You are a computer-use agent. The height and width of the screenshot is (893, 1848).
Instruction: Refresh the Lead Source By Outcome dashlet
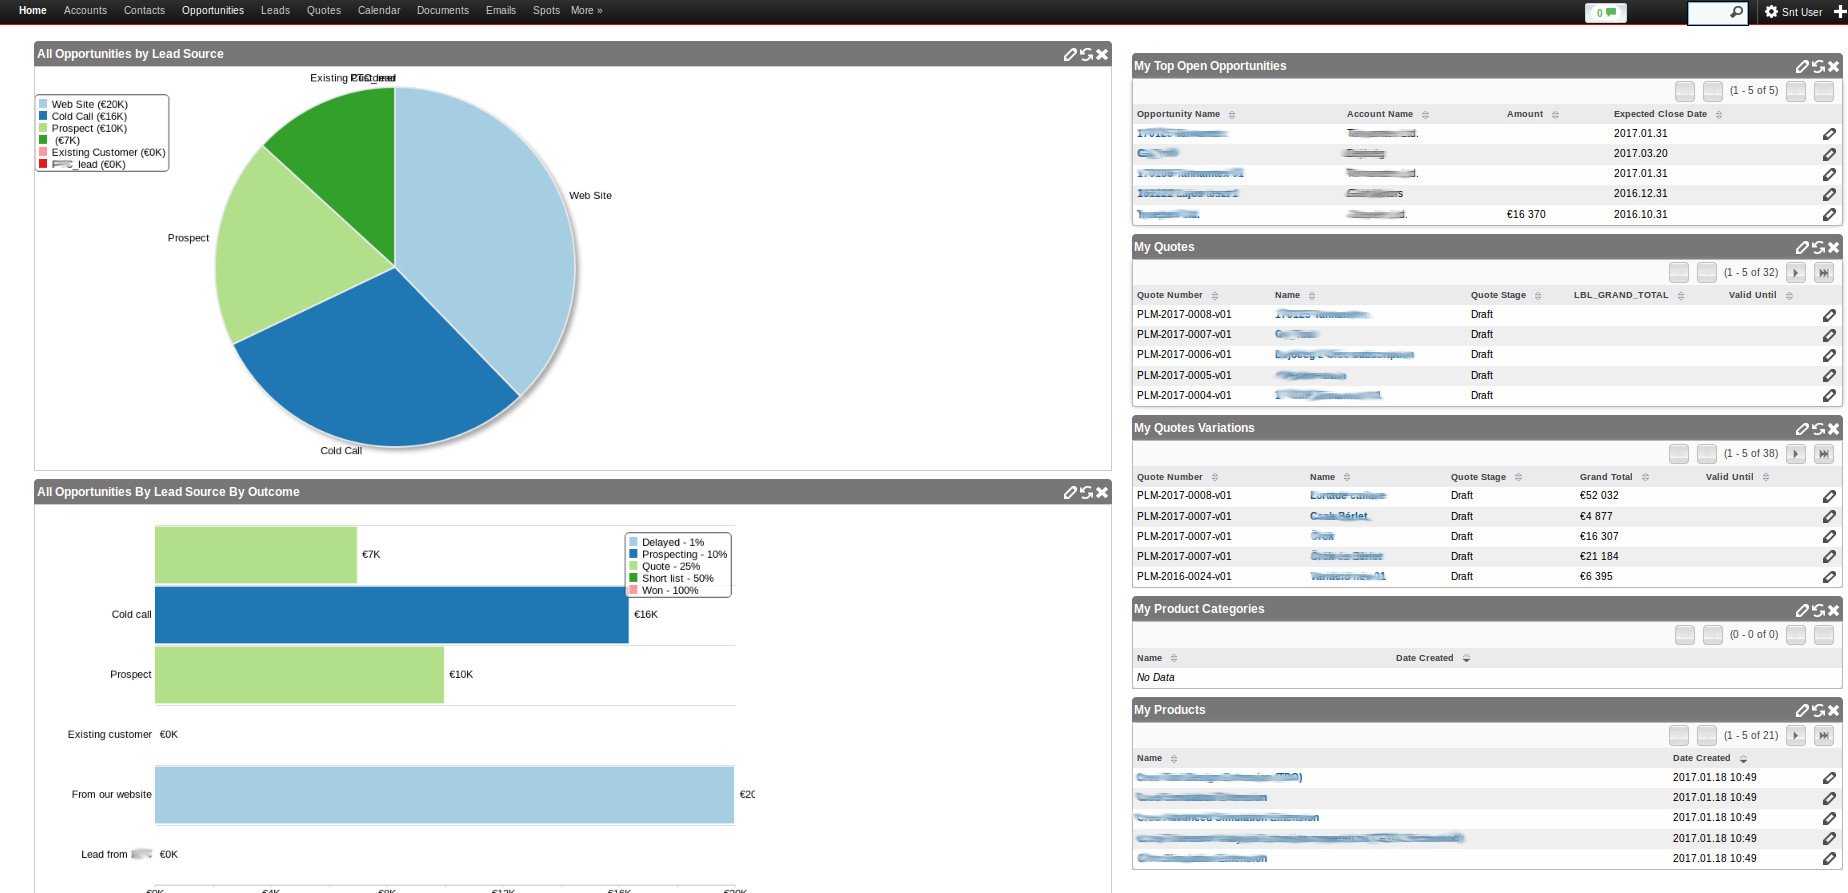click(x=1086, y=493)
